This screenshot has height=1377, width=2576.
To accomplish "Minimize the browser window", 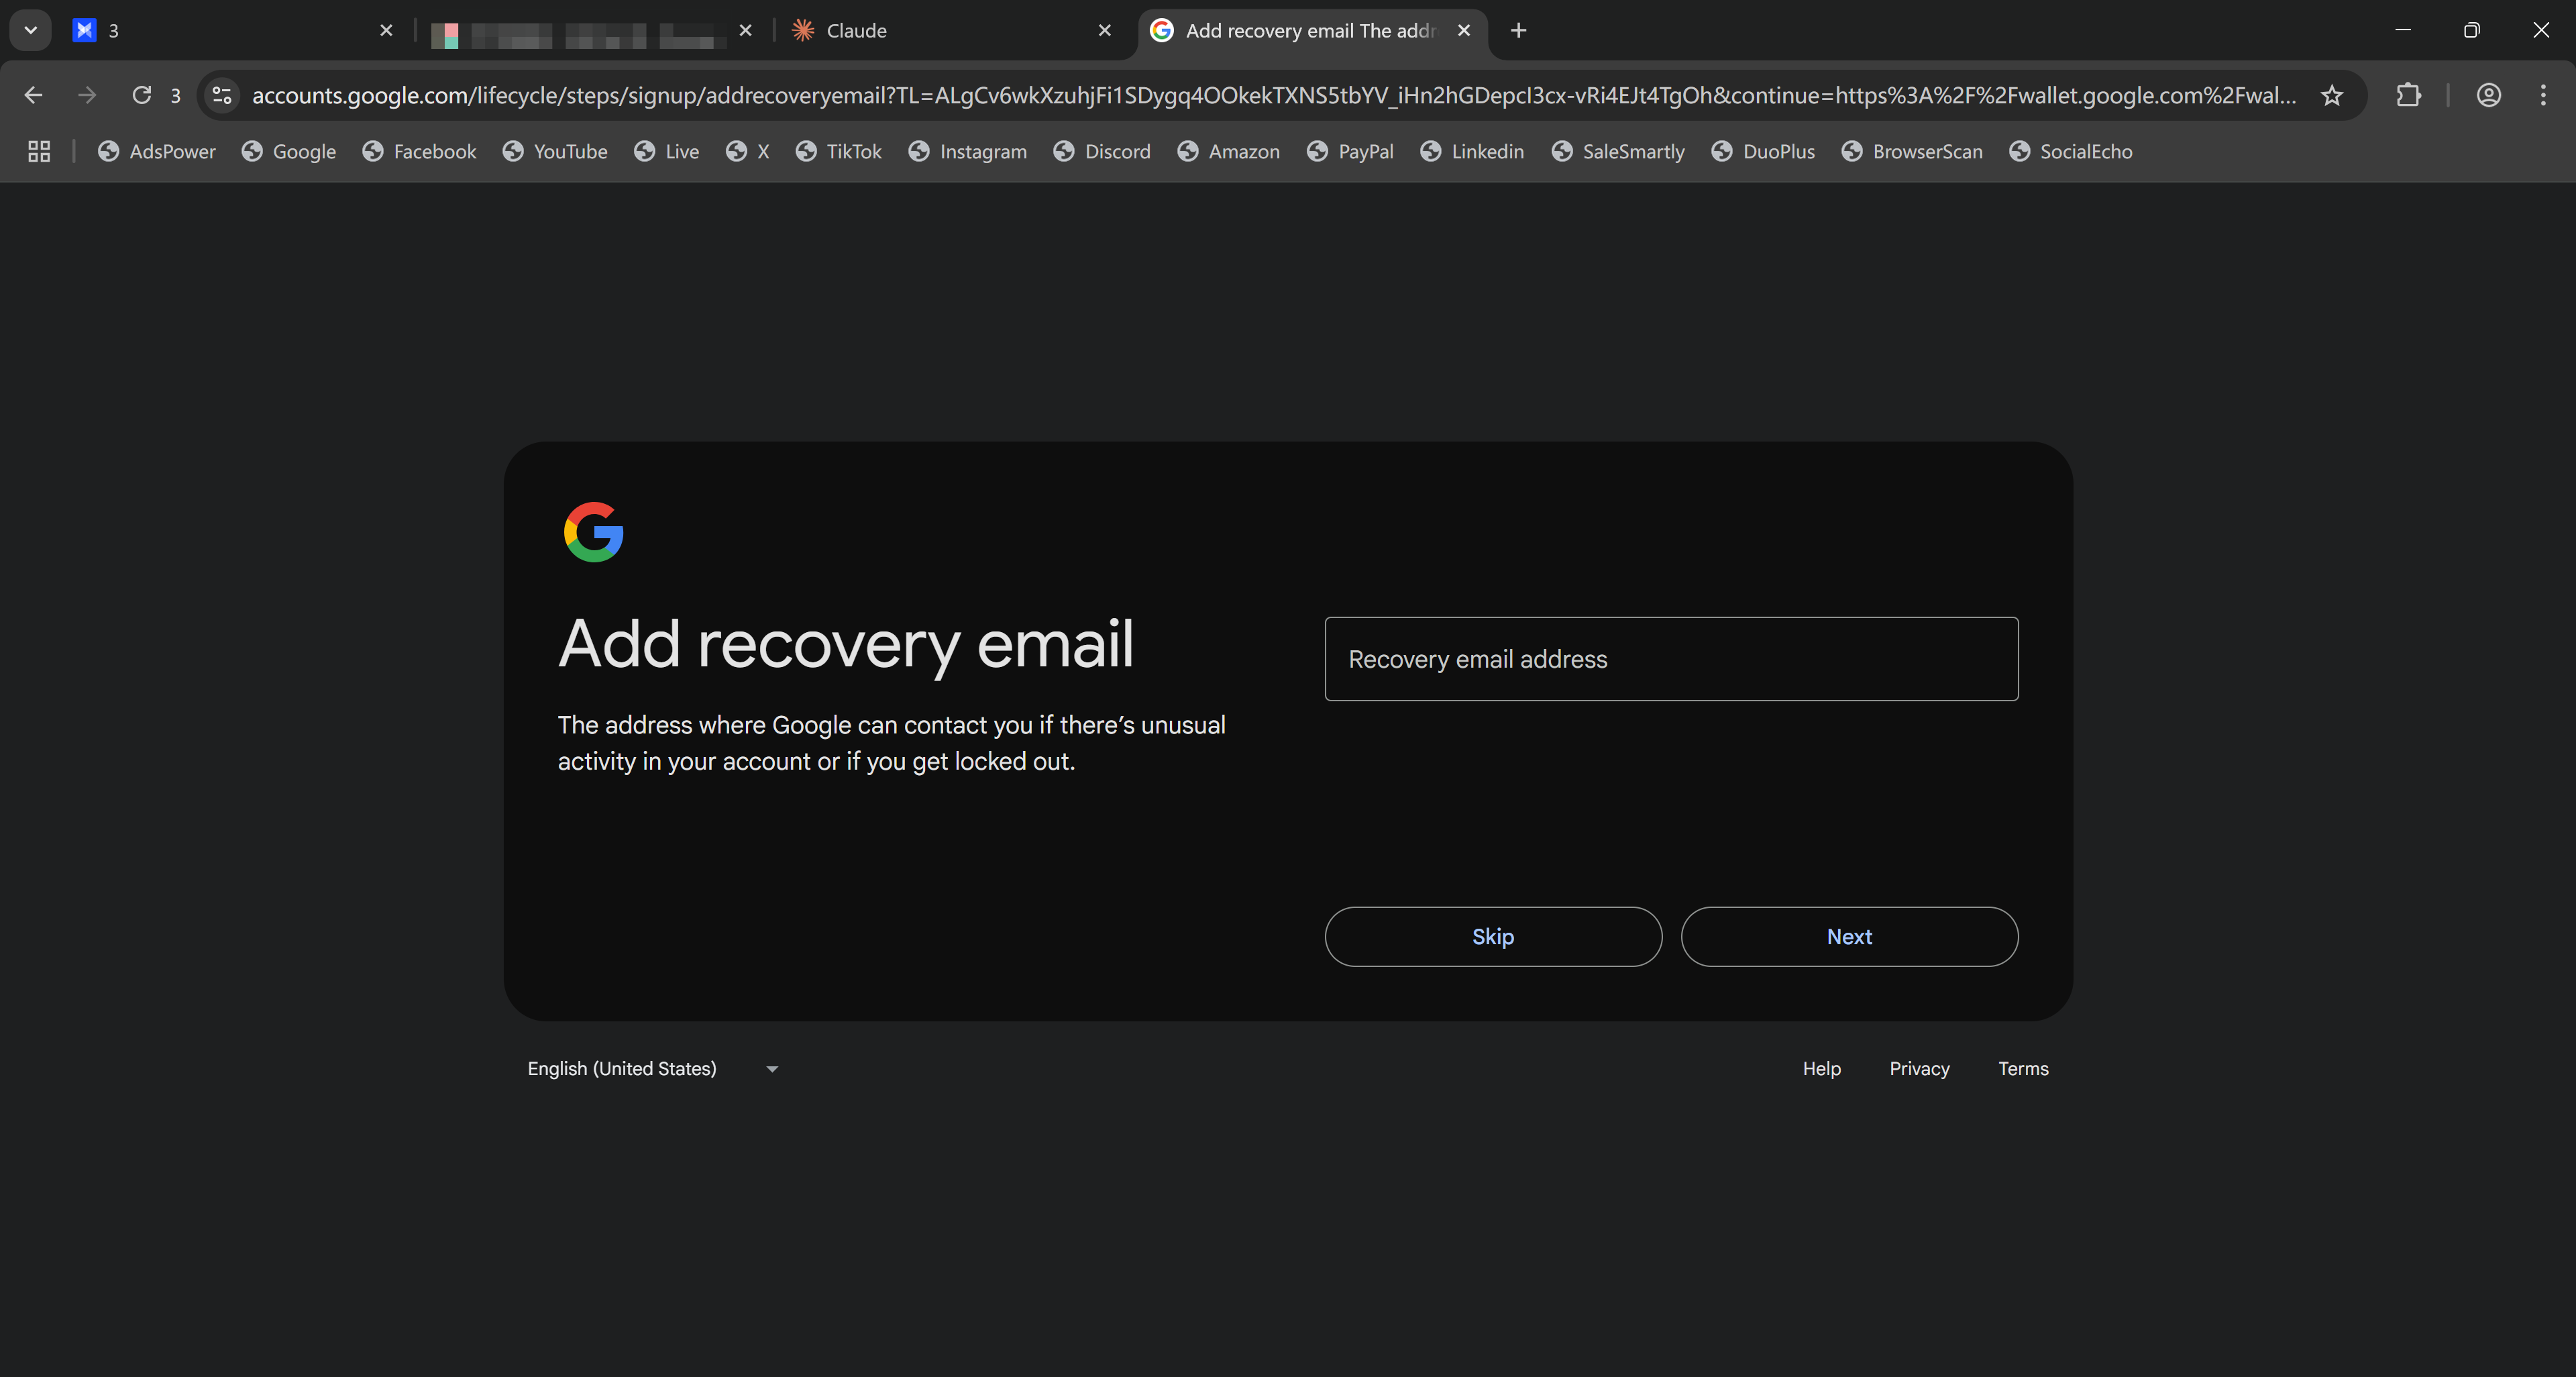I will (2403, 30).
